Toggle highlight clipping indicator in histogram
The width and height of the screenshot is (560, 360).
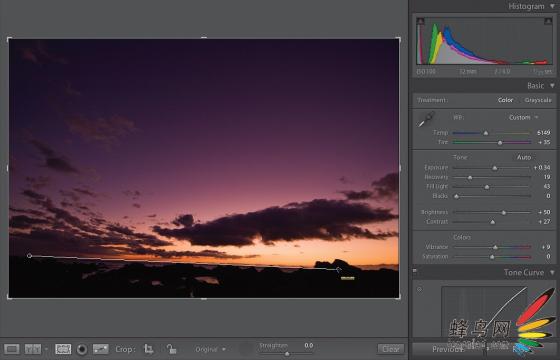coord(548,21)
